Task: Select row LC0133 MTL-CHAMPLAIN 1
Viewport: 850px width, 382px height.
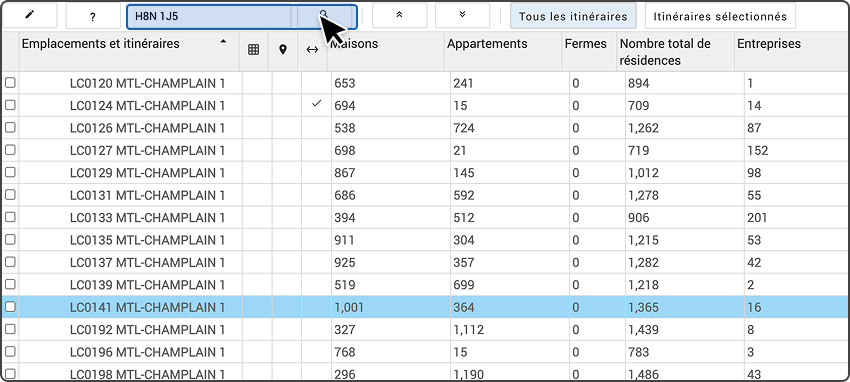Action: pos(425,217)
